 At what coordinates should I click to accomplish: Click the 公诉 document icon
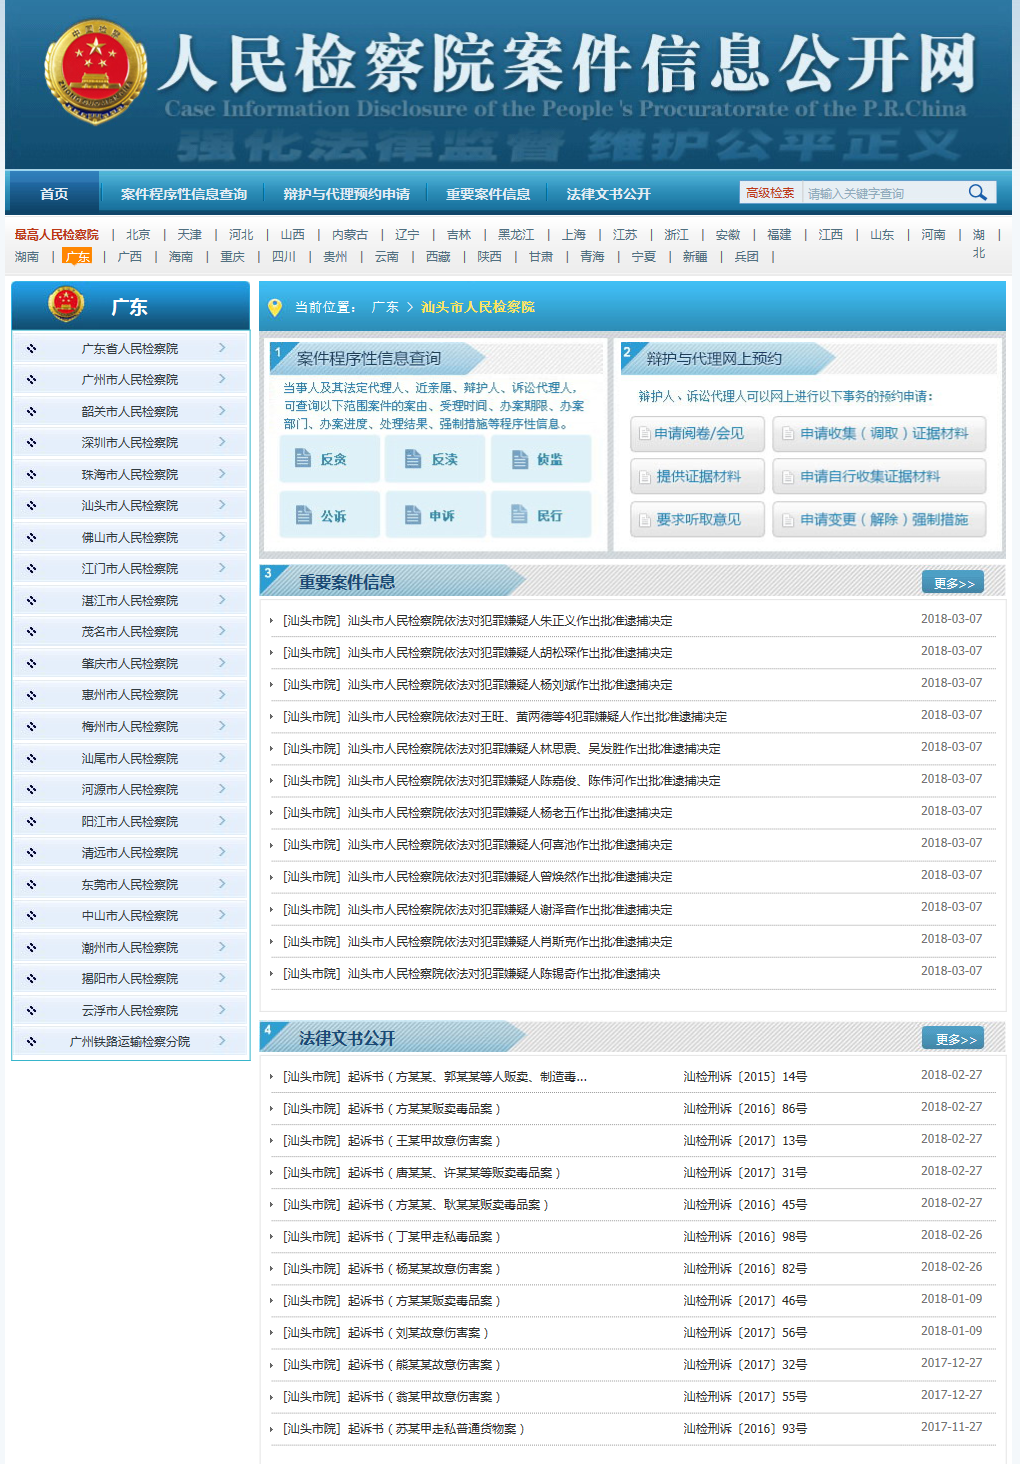coord(304,515)
